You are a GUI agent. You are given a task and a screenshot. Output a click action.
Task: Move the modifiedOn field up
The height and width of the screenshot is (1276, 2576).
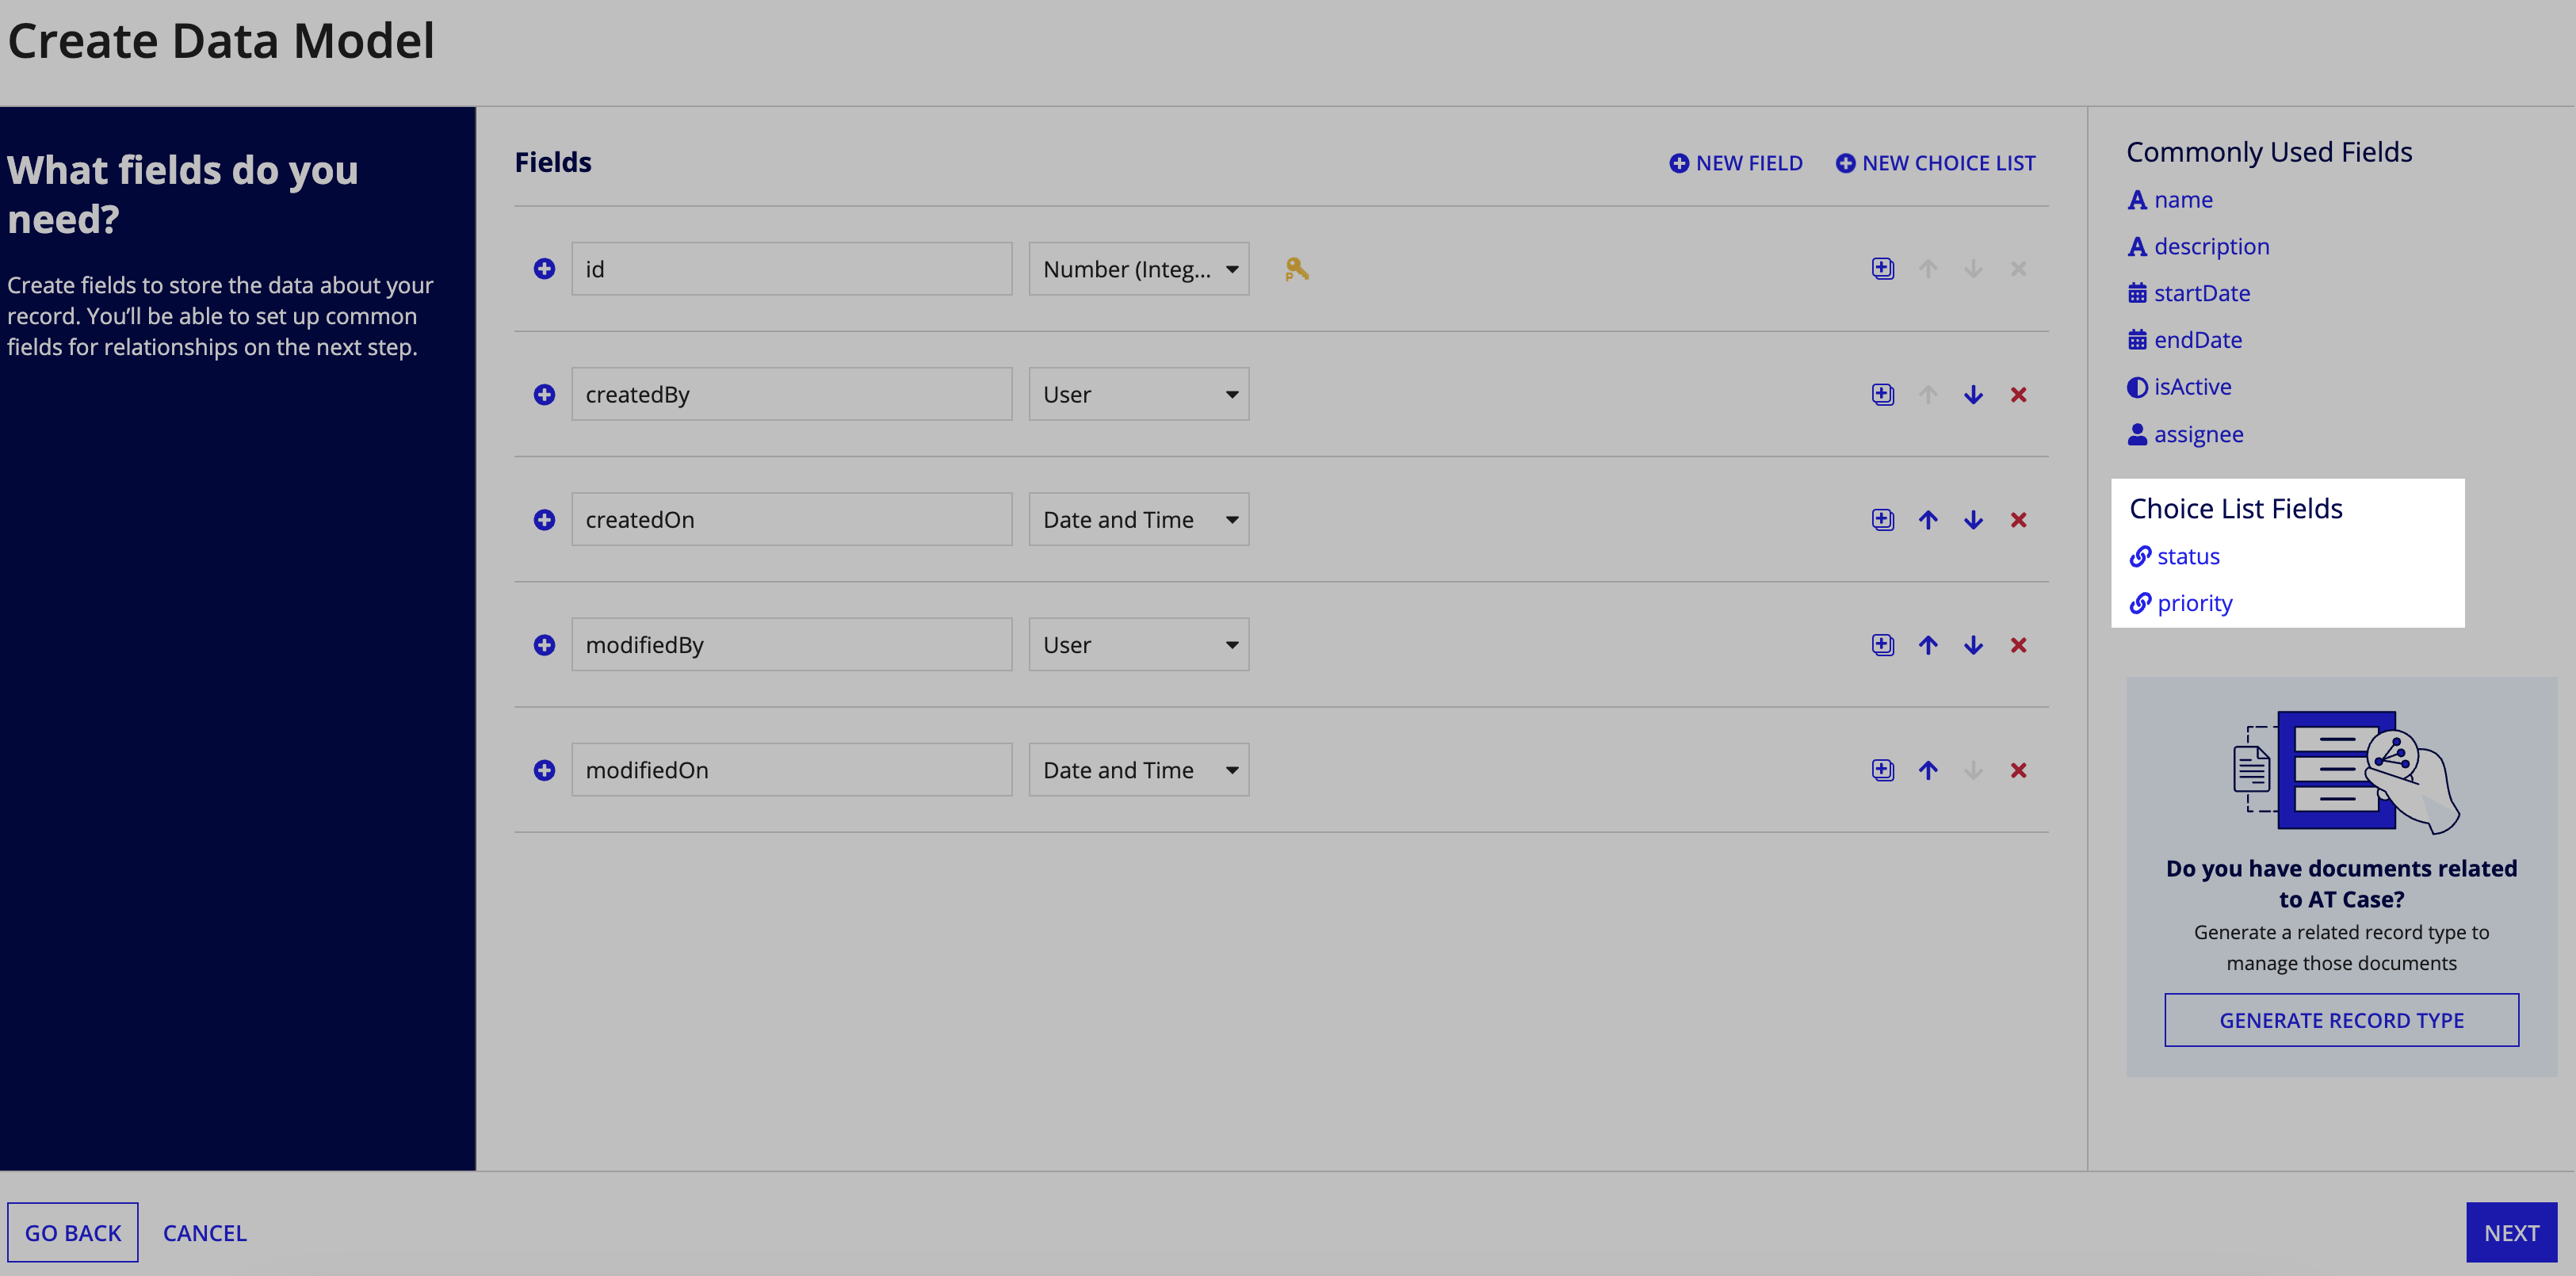tap(1928, 770)
